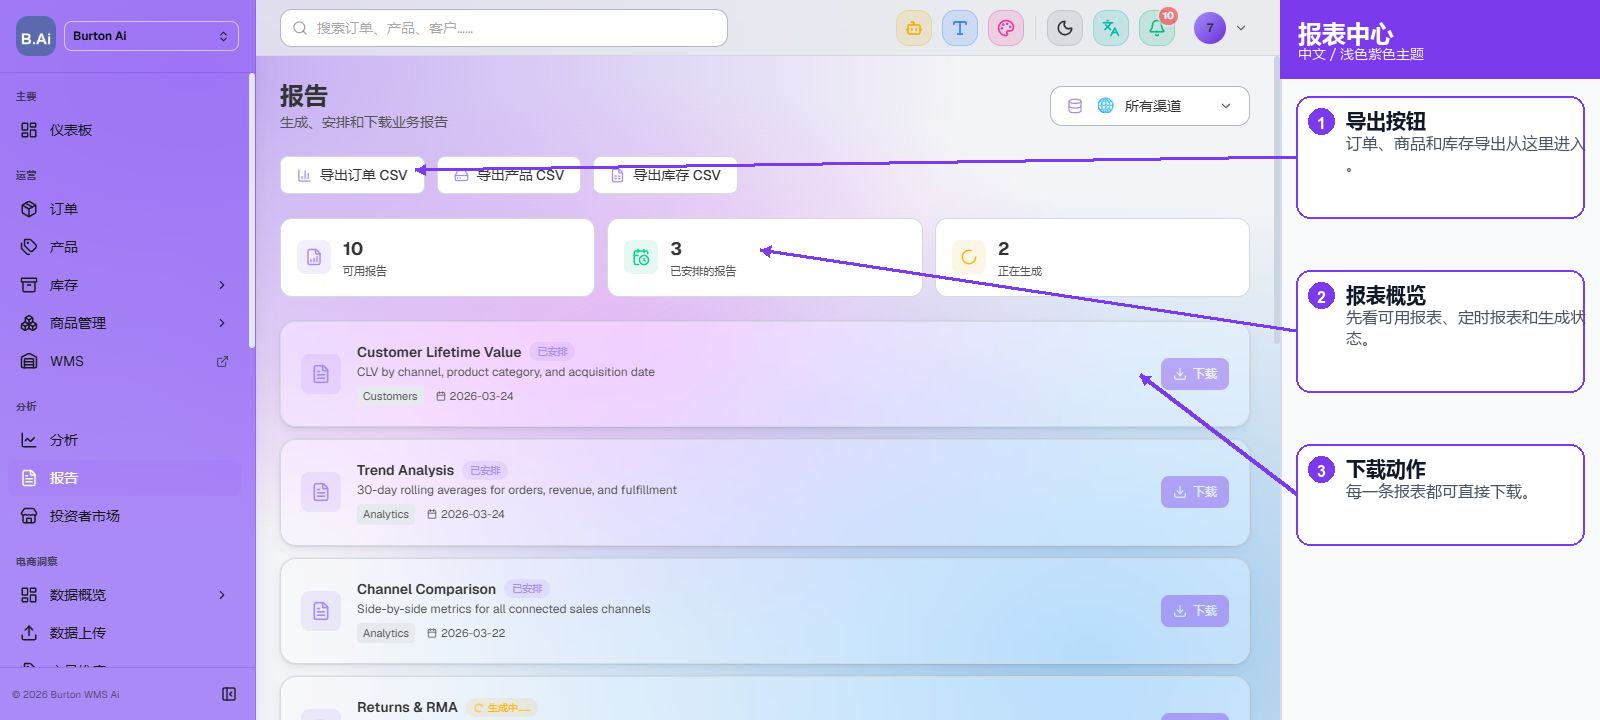
Task: Click Channel Comparison file icon
Action: 321,611
